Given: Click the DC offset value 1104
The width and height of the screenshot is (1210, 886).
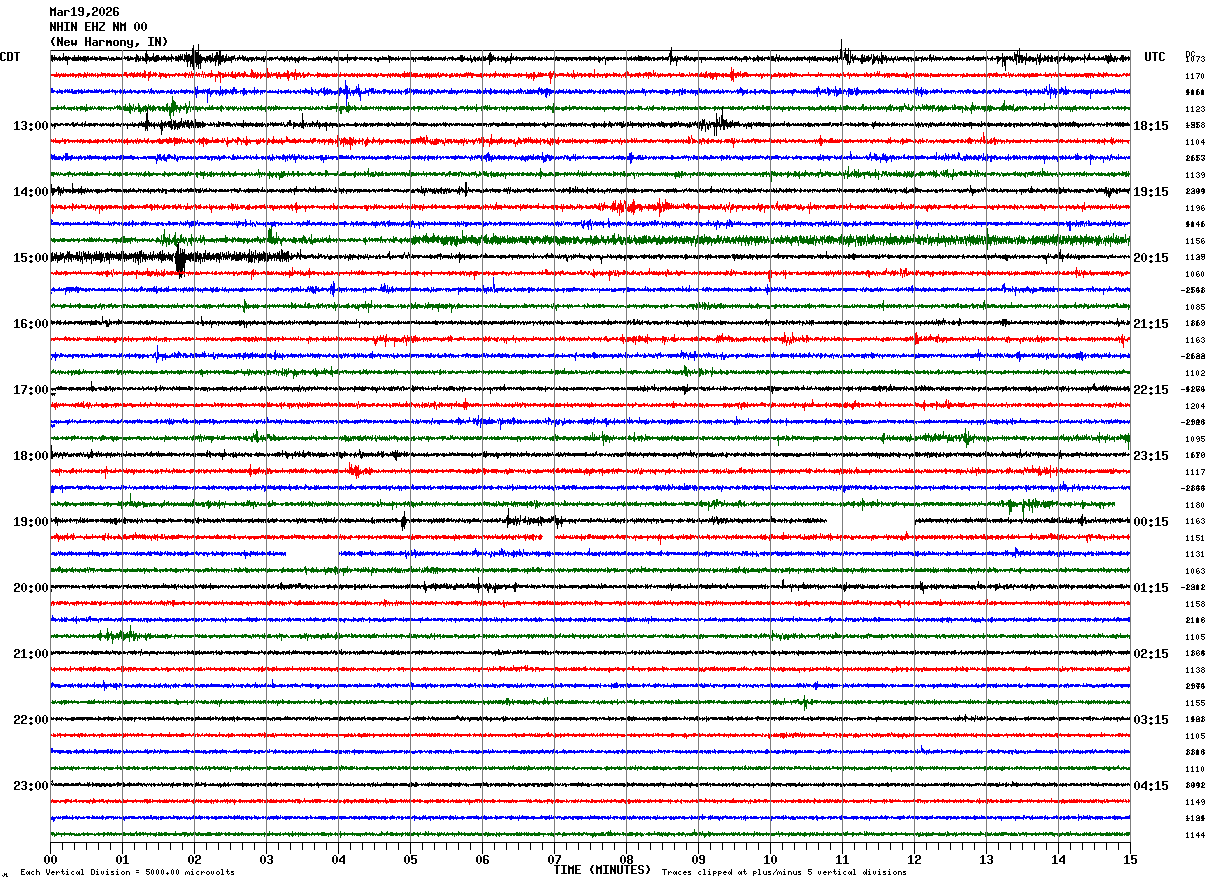Looking at the screenshot, I should 1195,142.
